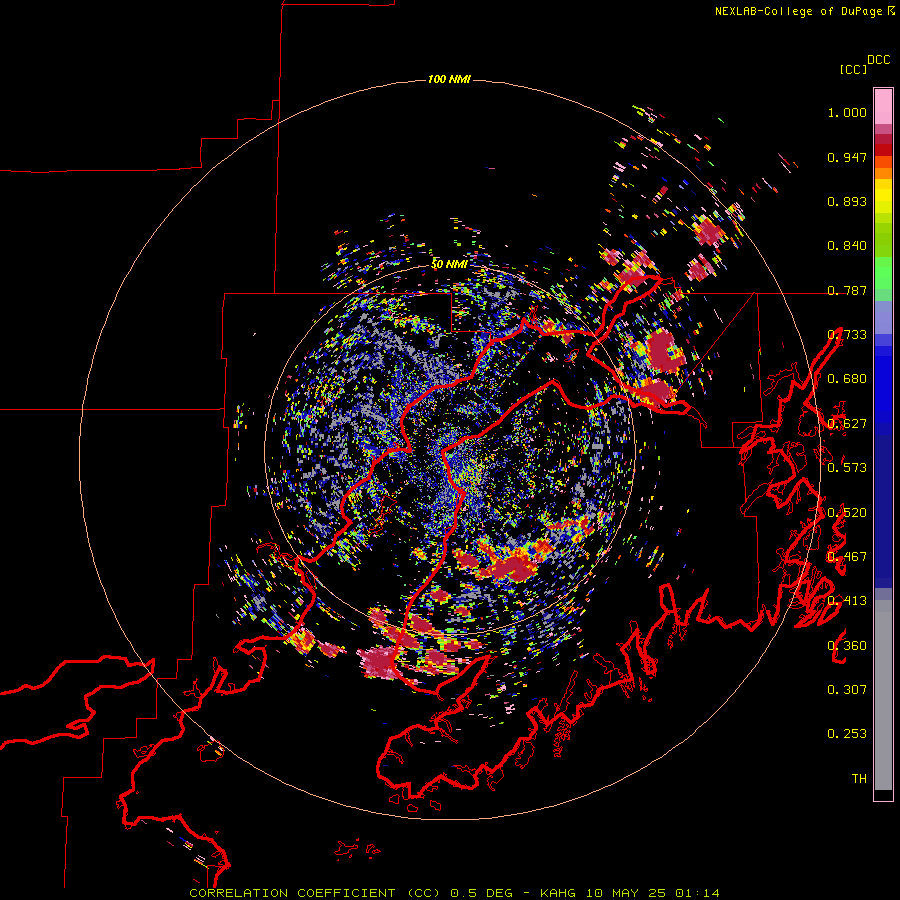The image size is (900, 900).
Task: Select the 0.947 scale value
Action: 847,157
